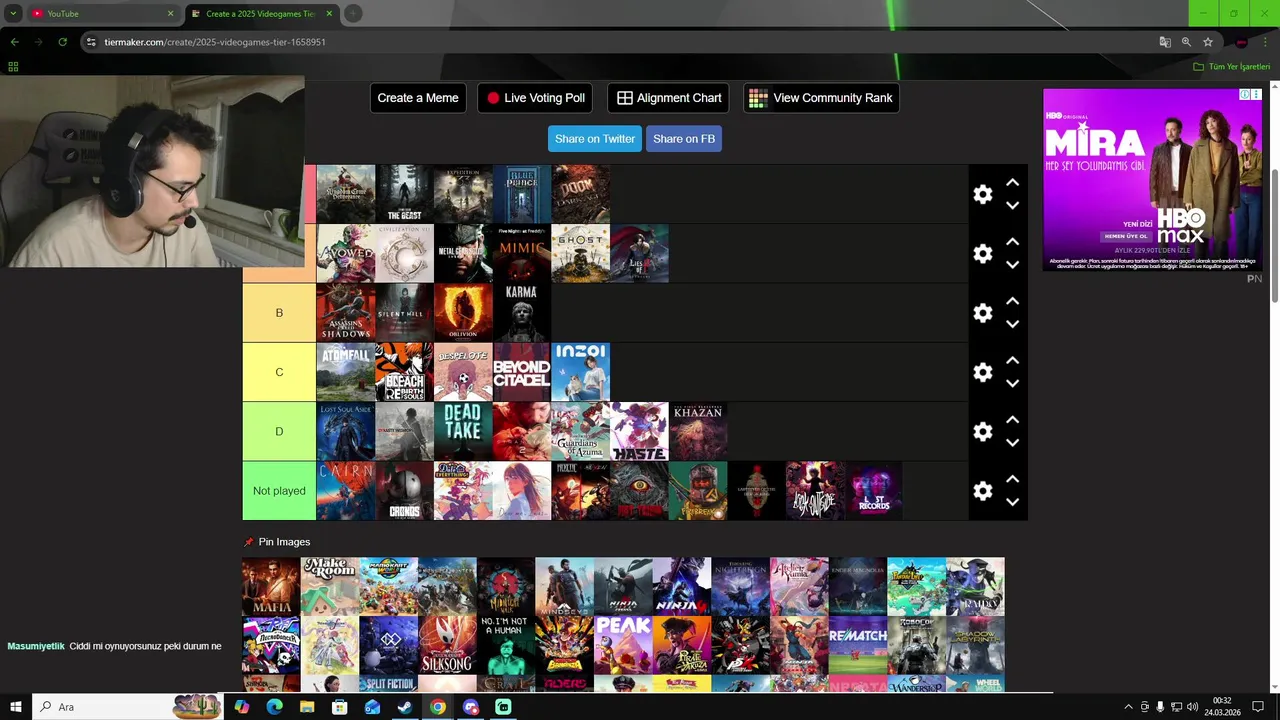Screen dimensions: 1280x720
Task: Move D tier row up
Action: click(x=1012, y=419)
